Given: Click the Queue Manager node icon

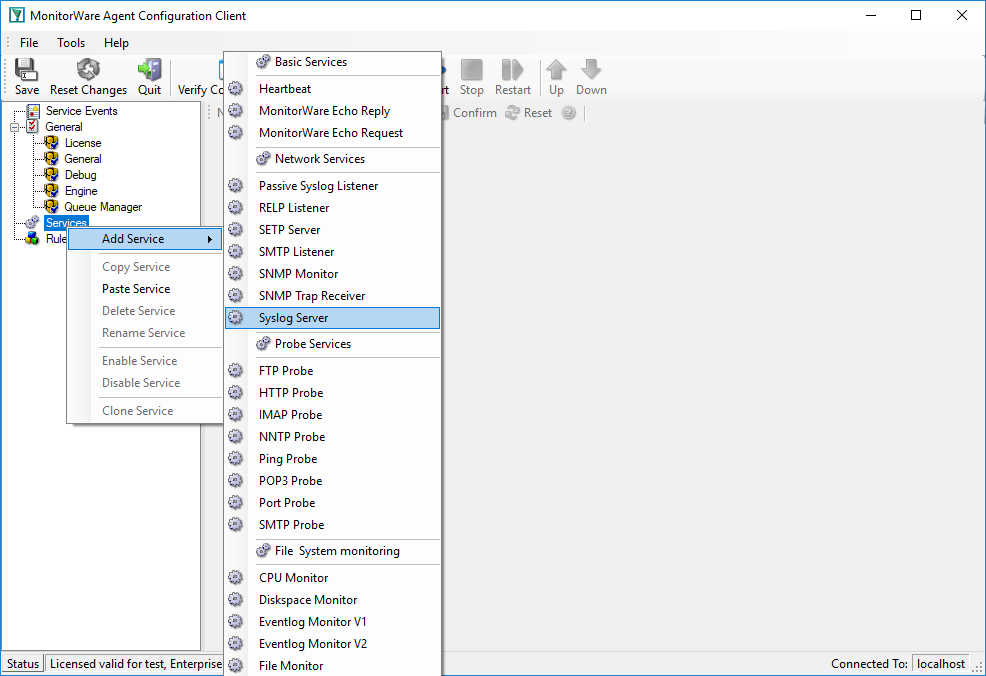Looking at the screenshot, I should click(x=52, y=206).
